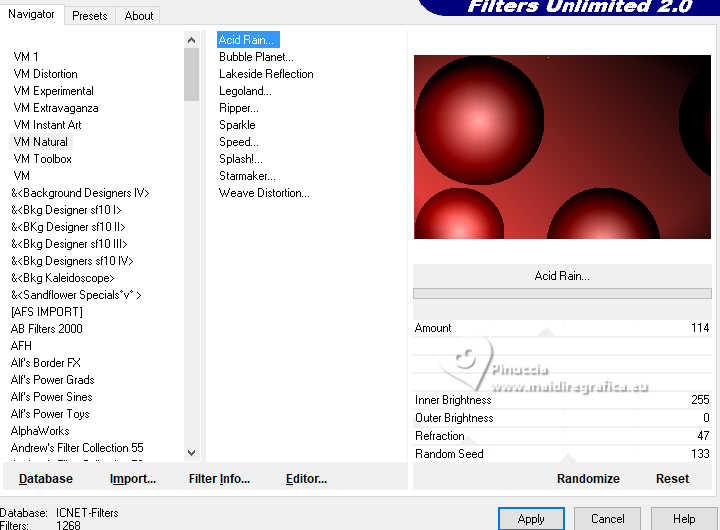Viewport: 720px width, 530px height.
Task: Choose the Alf's Power Toys category
Action: [x=50, y=414]
